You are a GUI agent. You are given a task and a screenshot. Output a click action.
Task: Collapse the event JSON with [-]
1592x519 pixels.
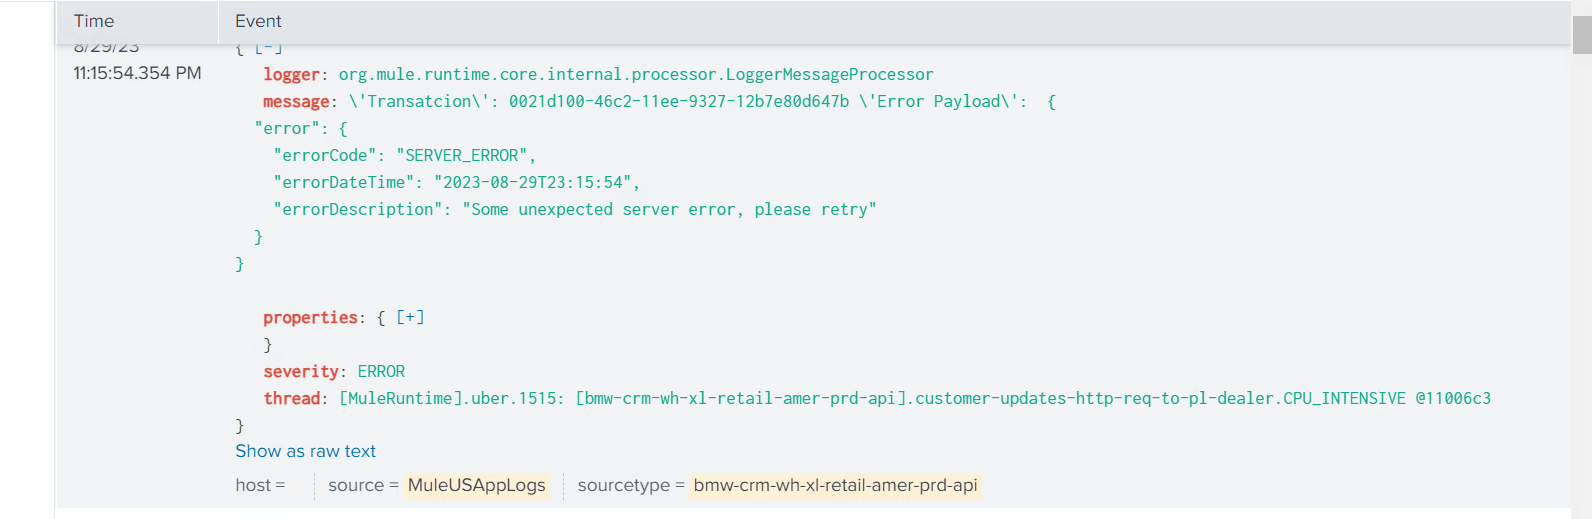(268, 48)
